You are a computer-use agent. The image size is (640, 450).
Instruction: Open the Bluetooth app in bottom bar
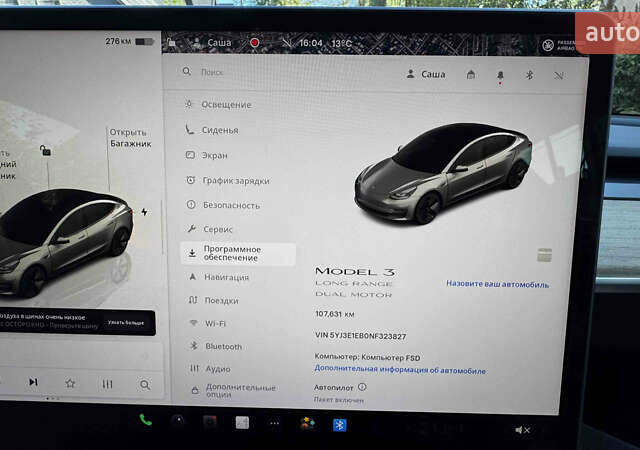[x=339, y=424]
